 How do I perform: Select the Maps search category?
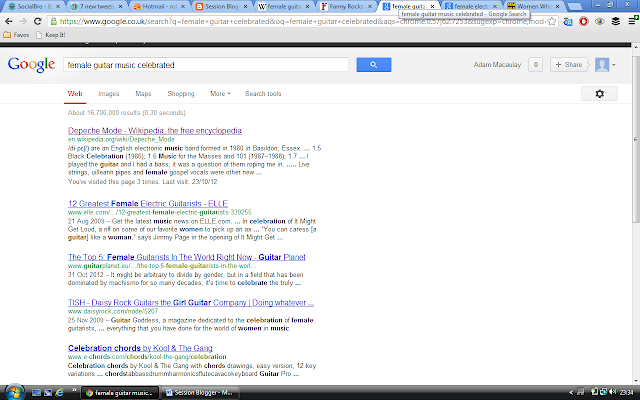click(143, 93)
